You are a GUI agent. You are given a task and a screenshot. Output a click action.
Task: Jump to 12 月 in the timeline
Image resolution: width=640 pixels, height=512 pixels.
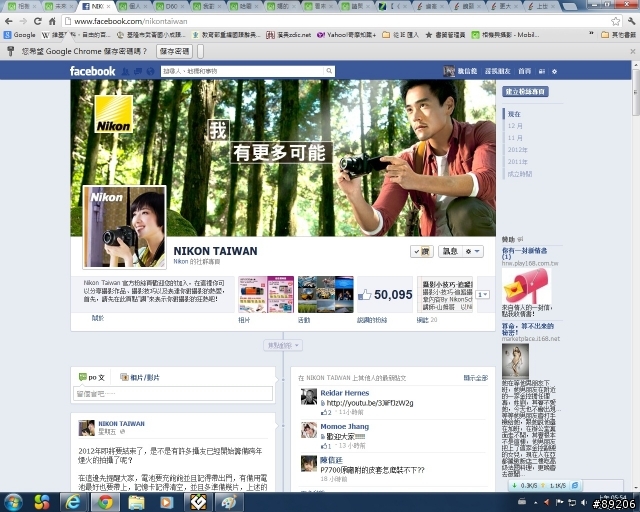[x=515, y=126]
